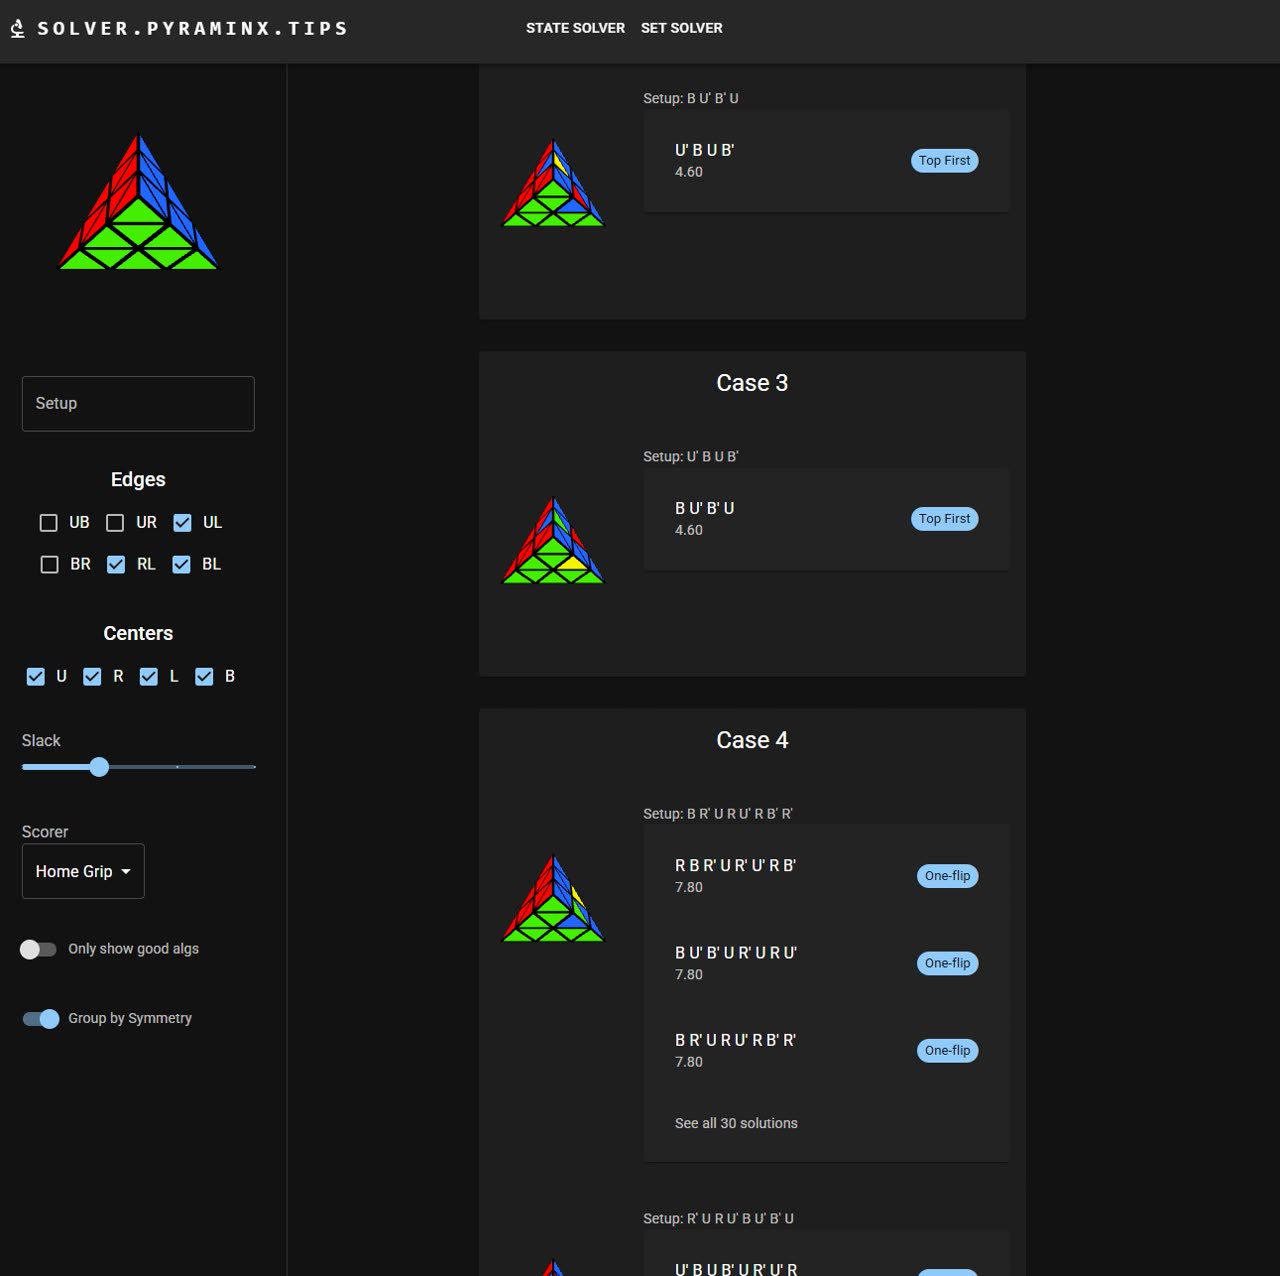The width and height of the screenshot is (1280, 1276).
Task: Open See all 30 solutions
Action: click(737, 1123)
